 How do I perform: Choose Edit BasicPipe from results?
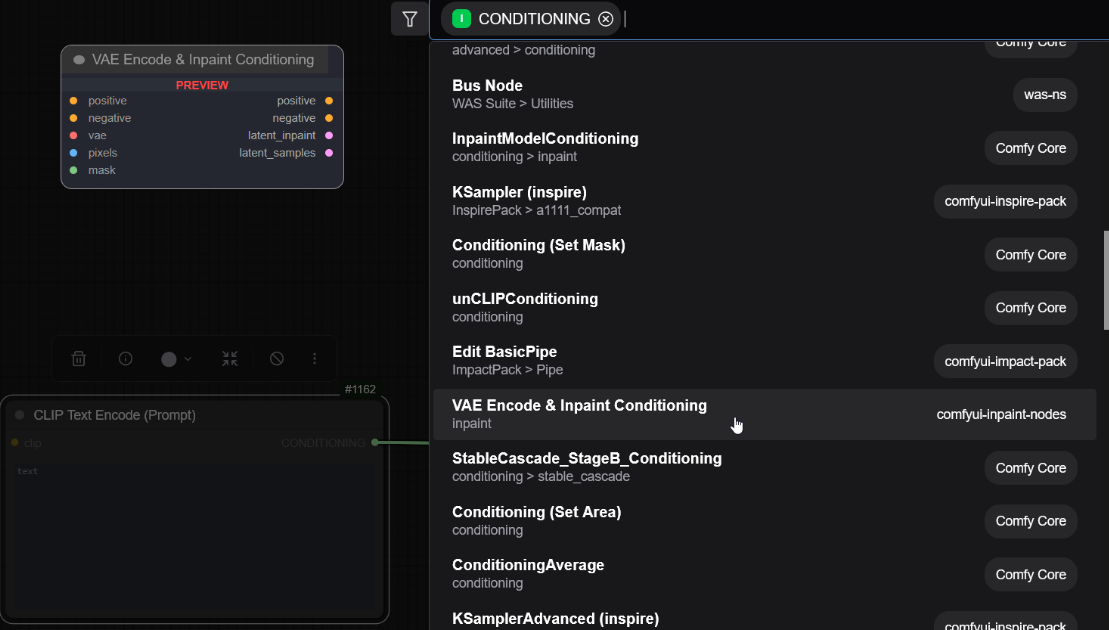click(x=764, y=361)
